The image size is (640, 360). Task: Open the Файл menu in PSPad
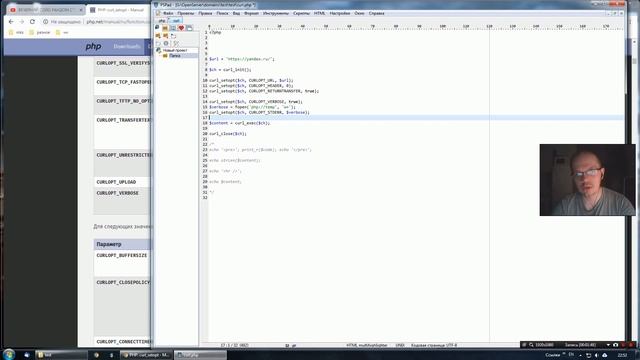click(168, 13)
